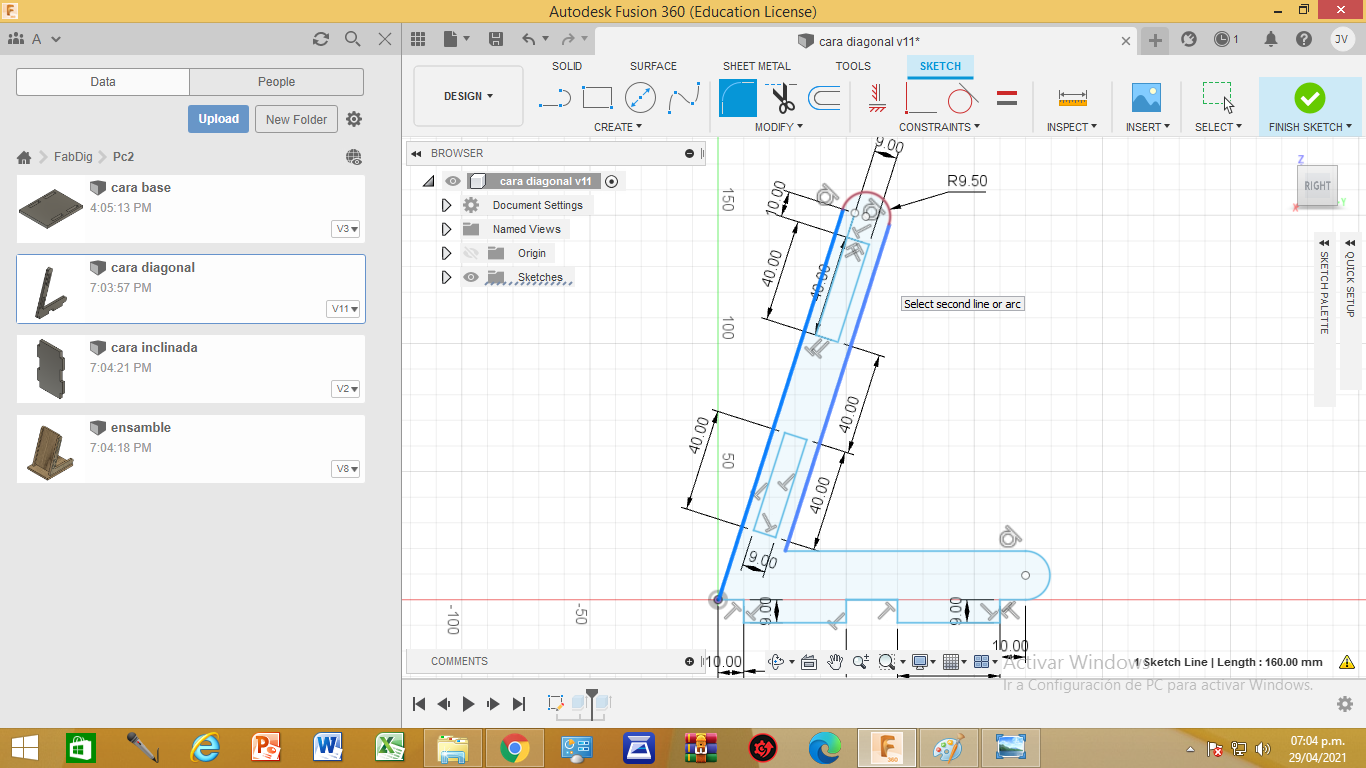Switch to the SURFACE tab
This screenshot has height=768, width=1366.
(x=653, y=66)
